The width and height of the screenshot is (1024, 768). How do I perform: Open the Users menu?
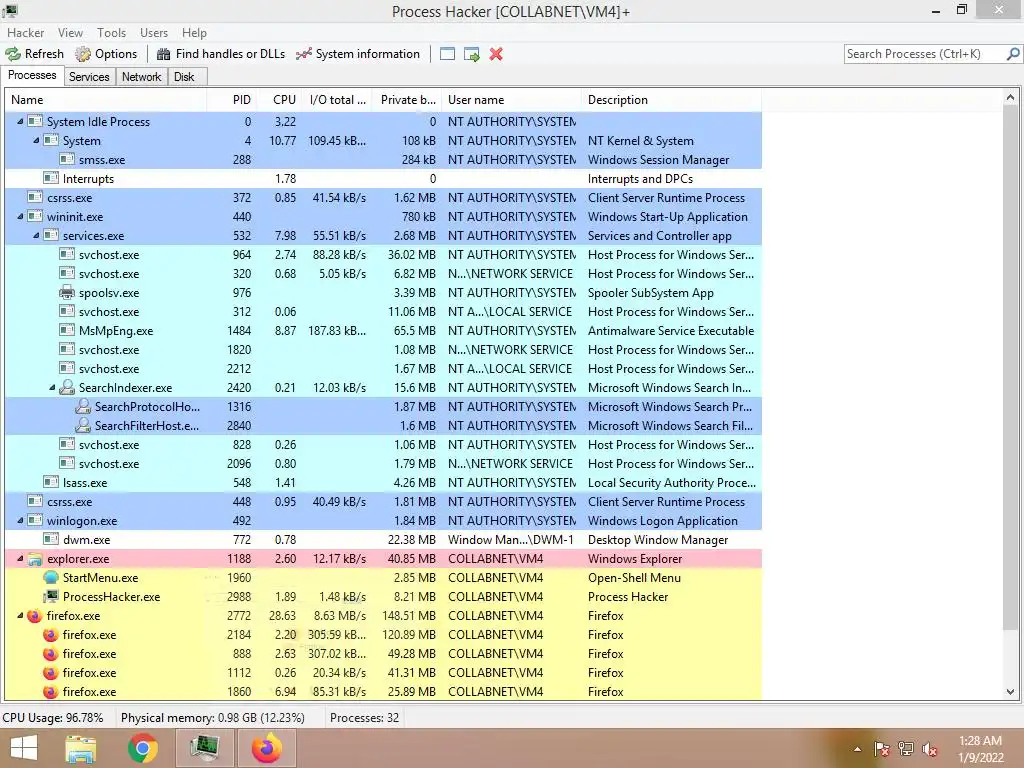(153, 33)
